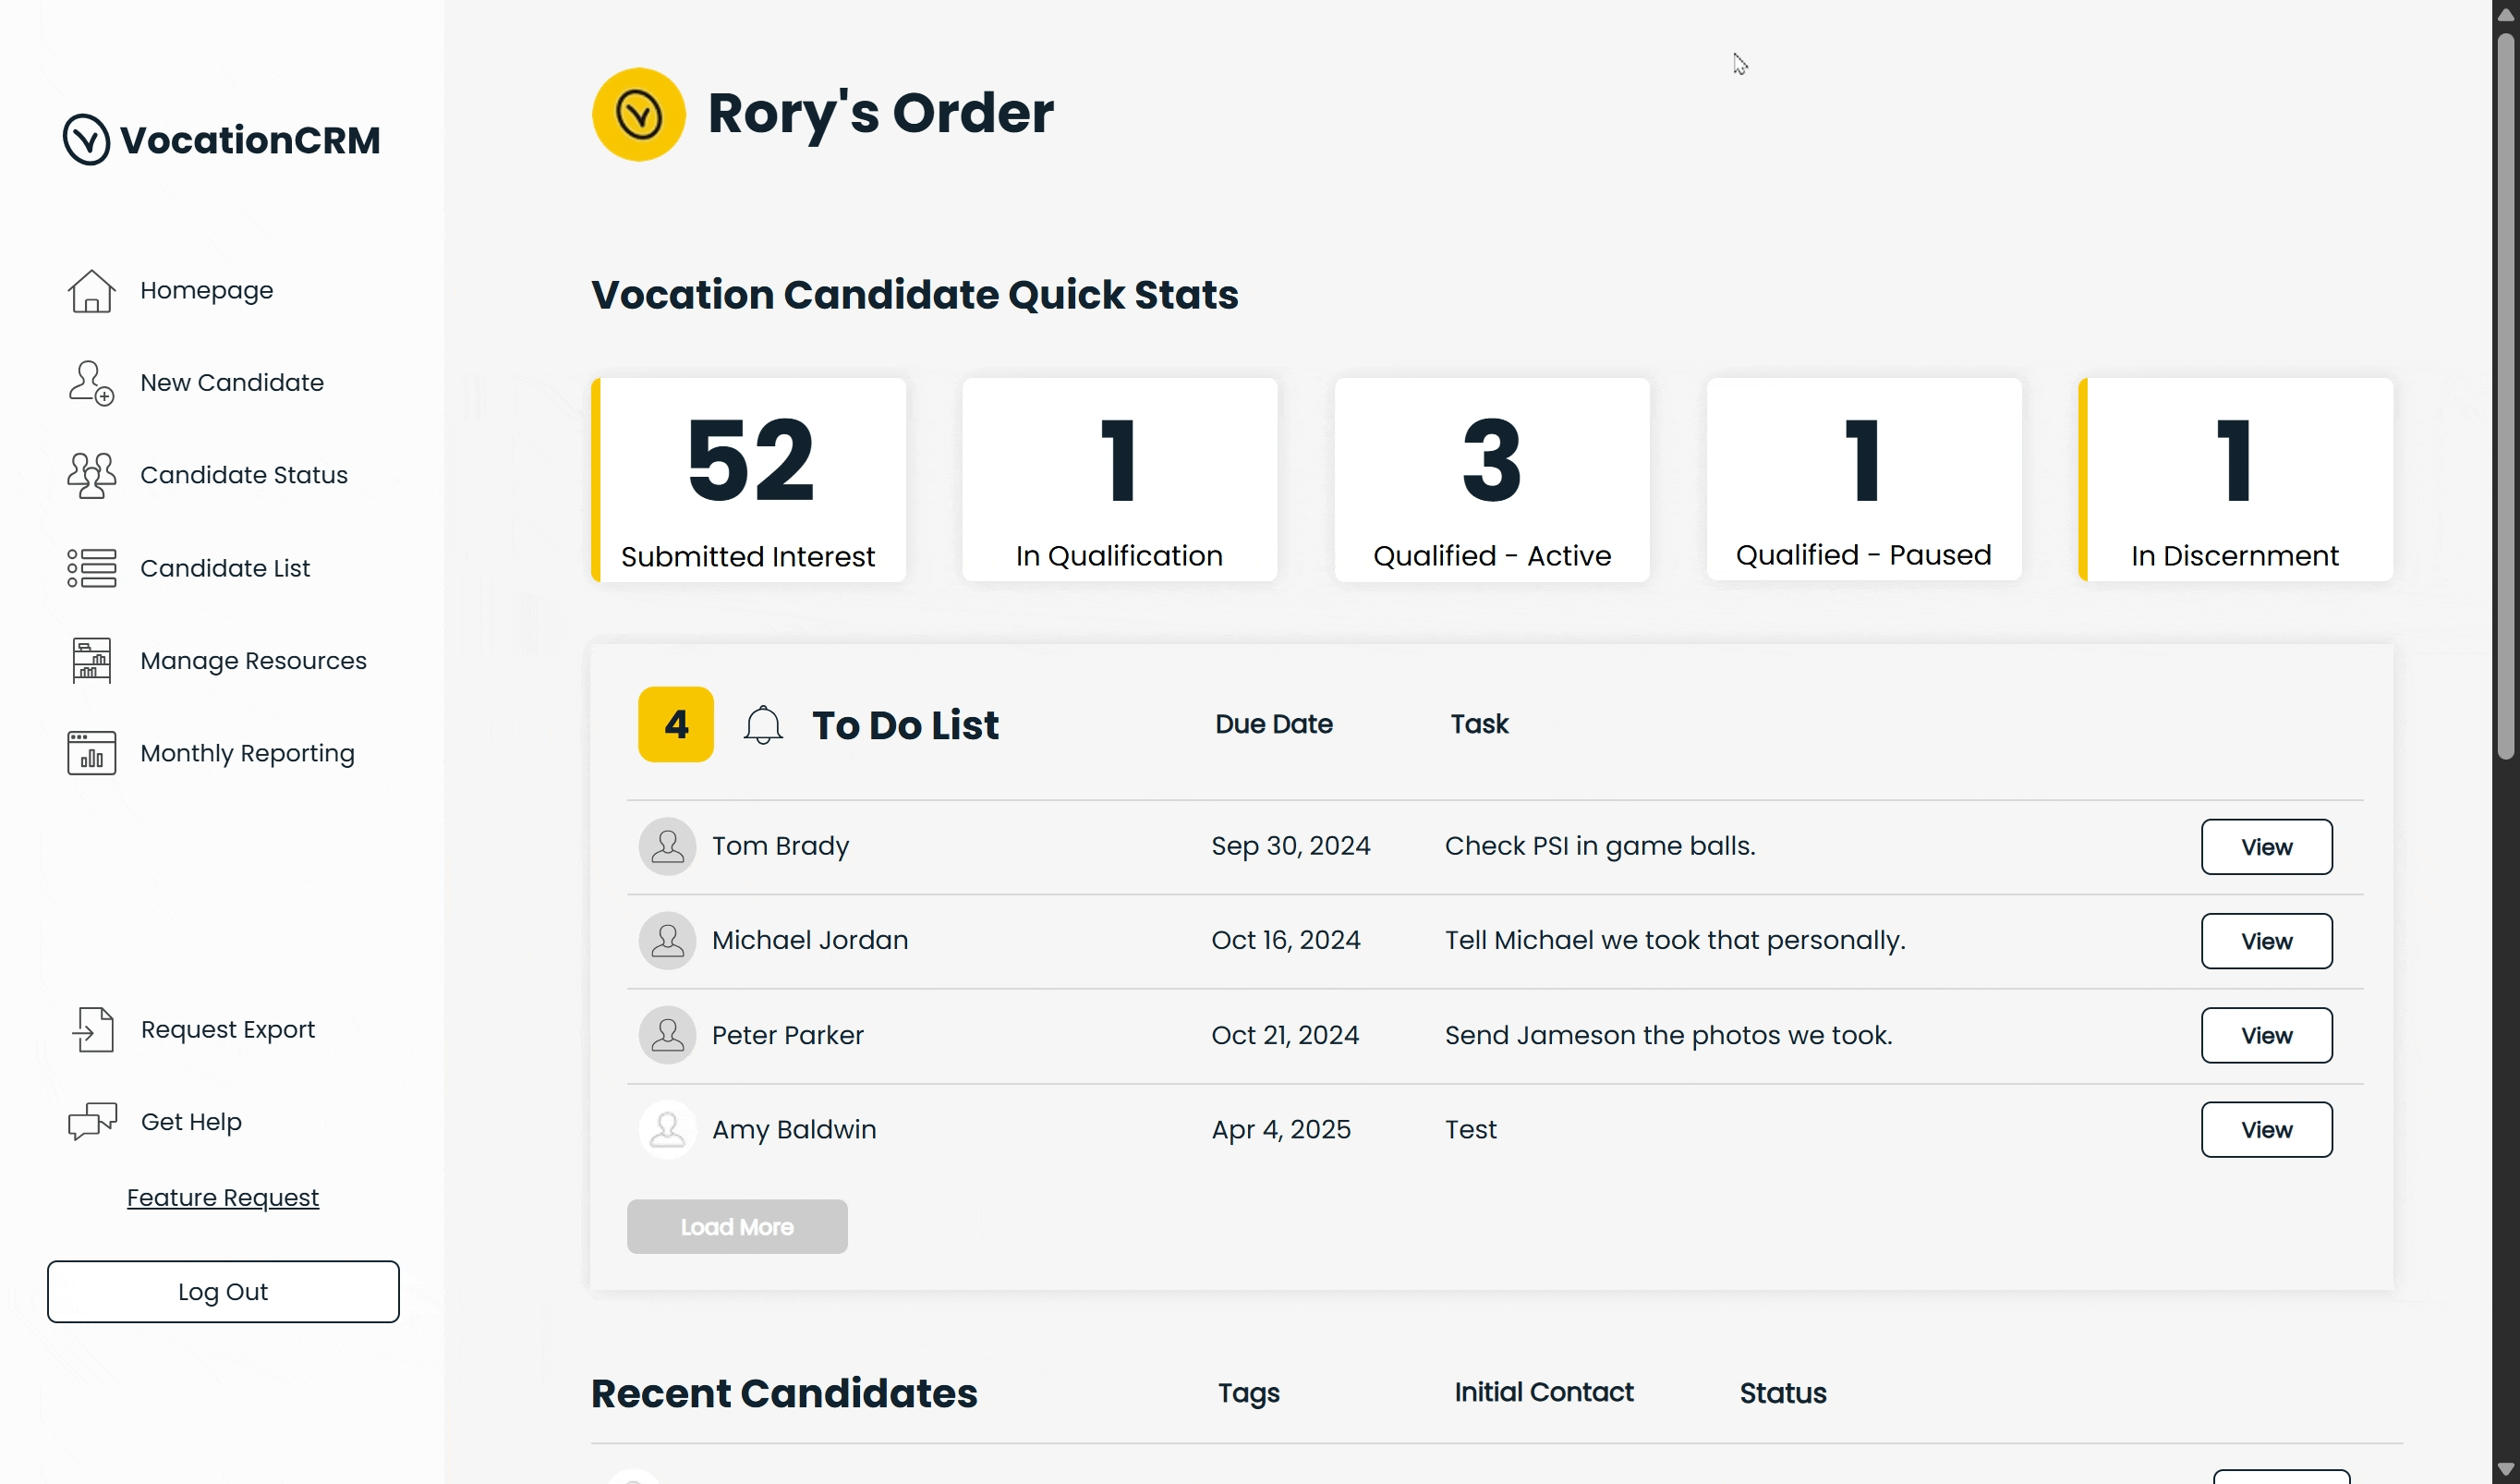Viewport: 2520px width, 1484px height.
Task: Click the Rory's Order title
Action: click(880, 113)
